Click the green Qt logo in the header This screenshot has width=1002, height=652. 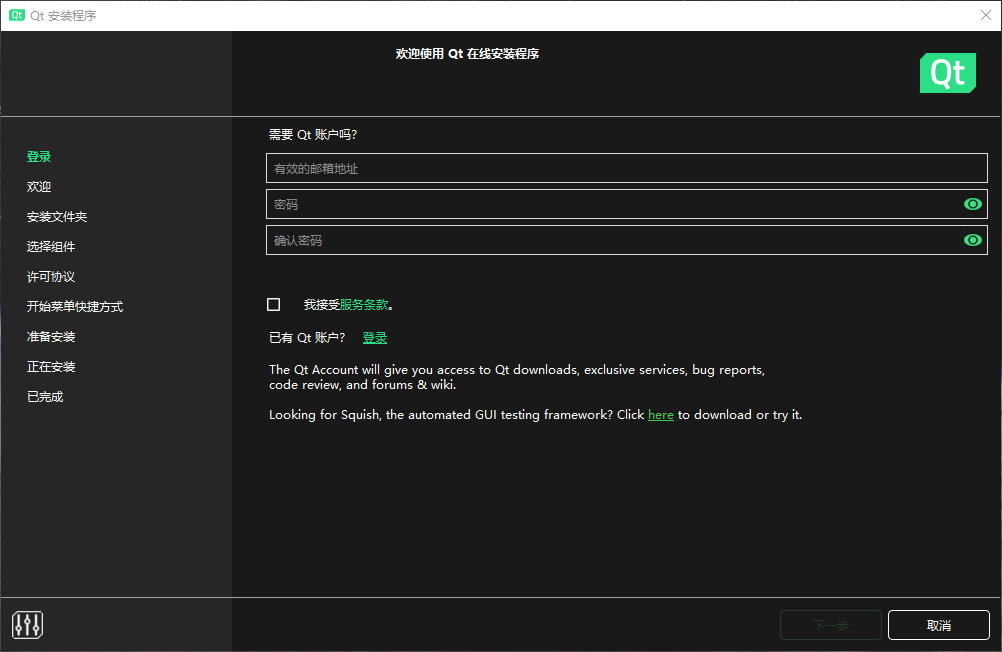coord(947,74)
